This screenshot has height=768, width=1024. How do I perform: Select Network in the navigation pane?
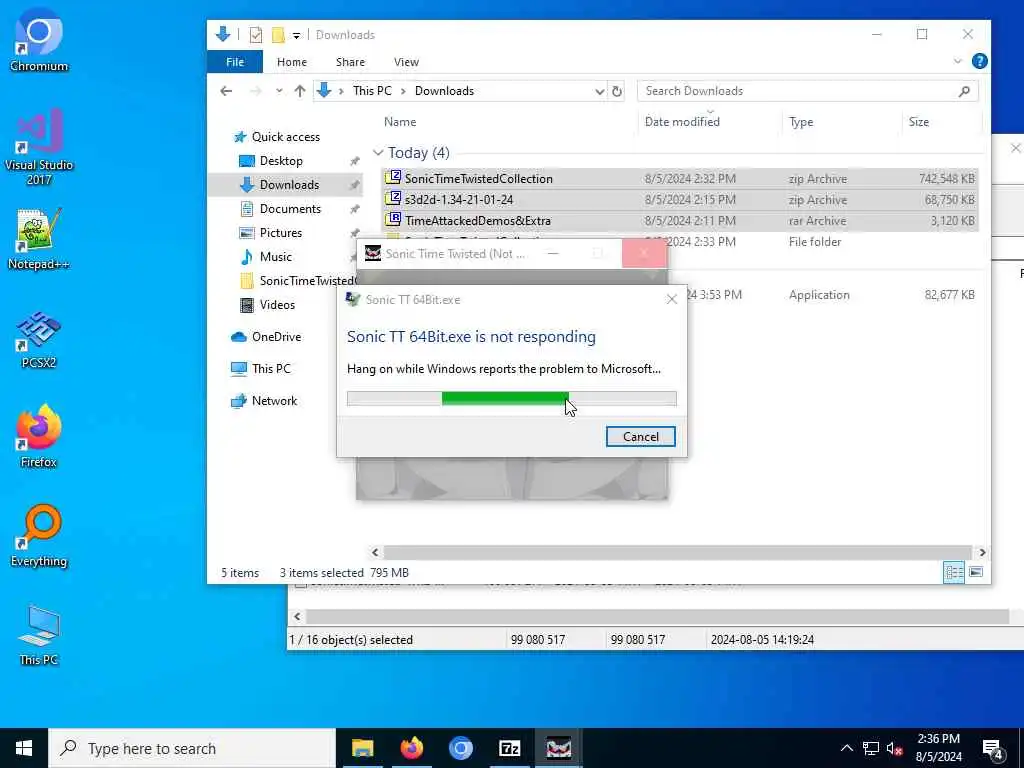coord(274,401)
